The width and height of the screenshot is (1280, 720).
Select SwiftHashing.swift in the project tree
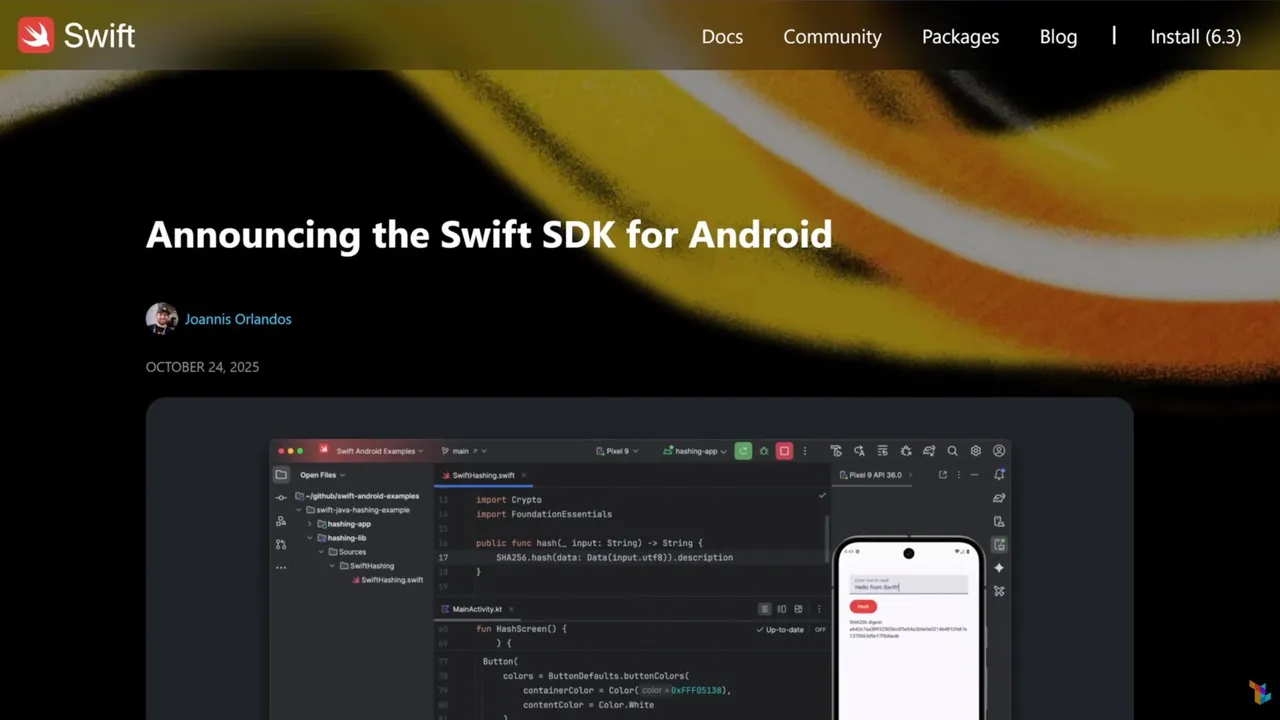[387, 580]
